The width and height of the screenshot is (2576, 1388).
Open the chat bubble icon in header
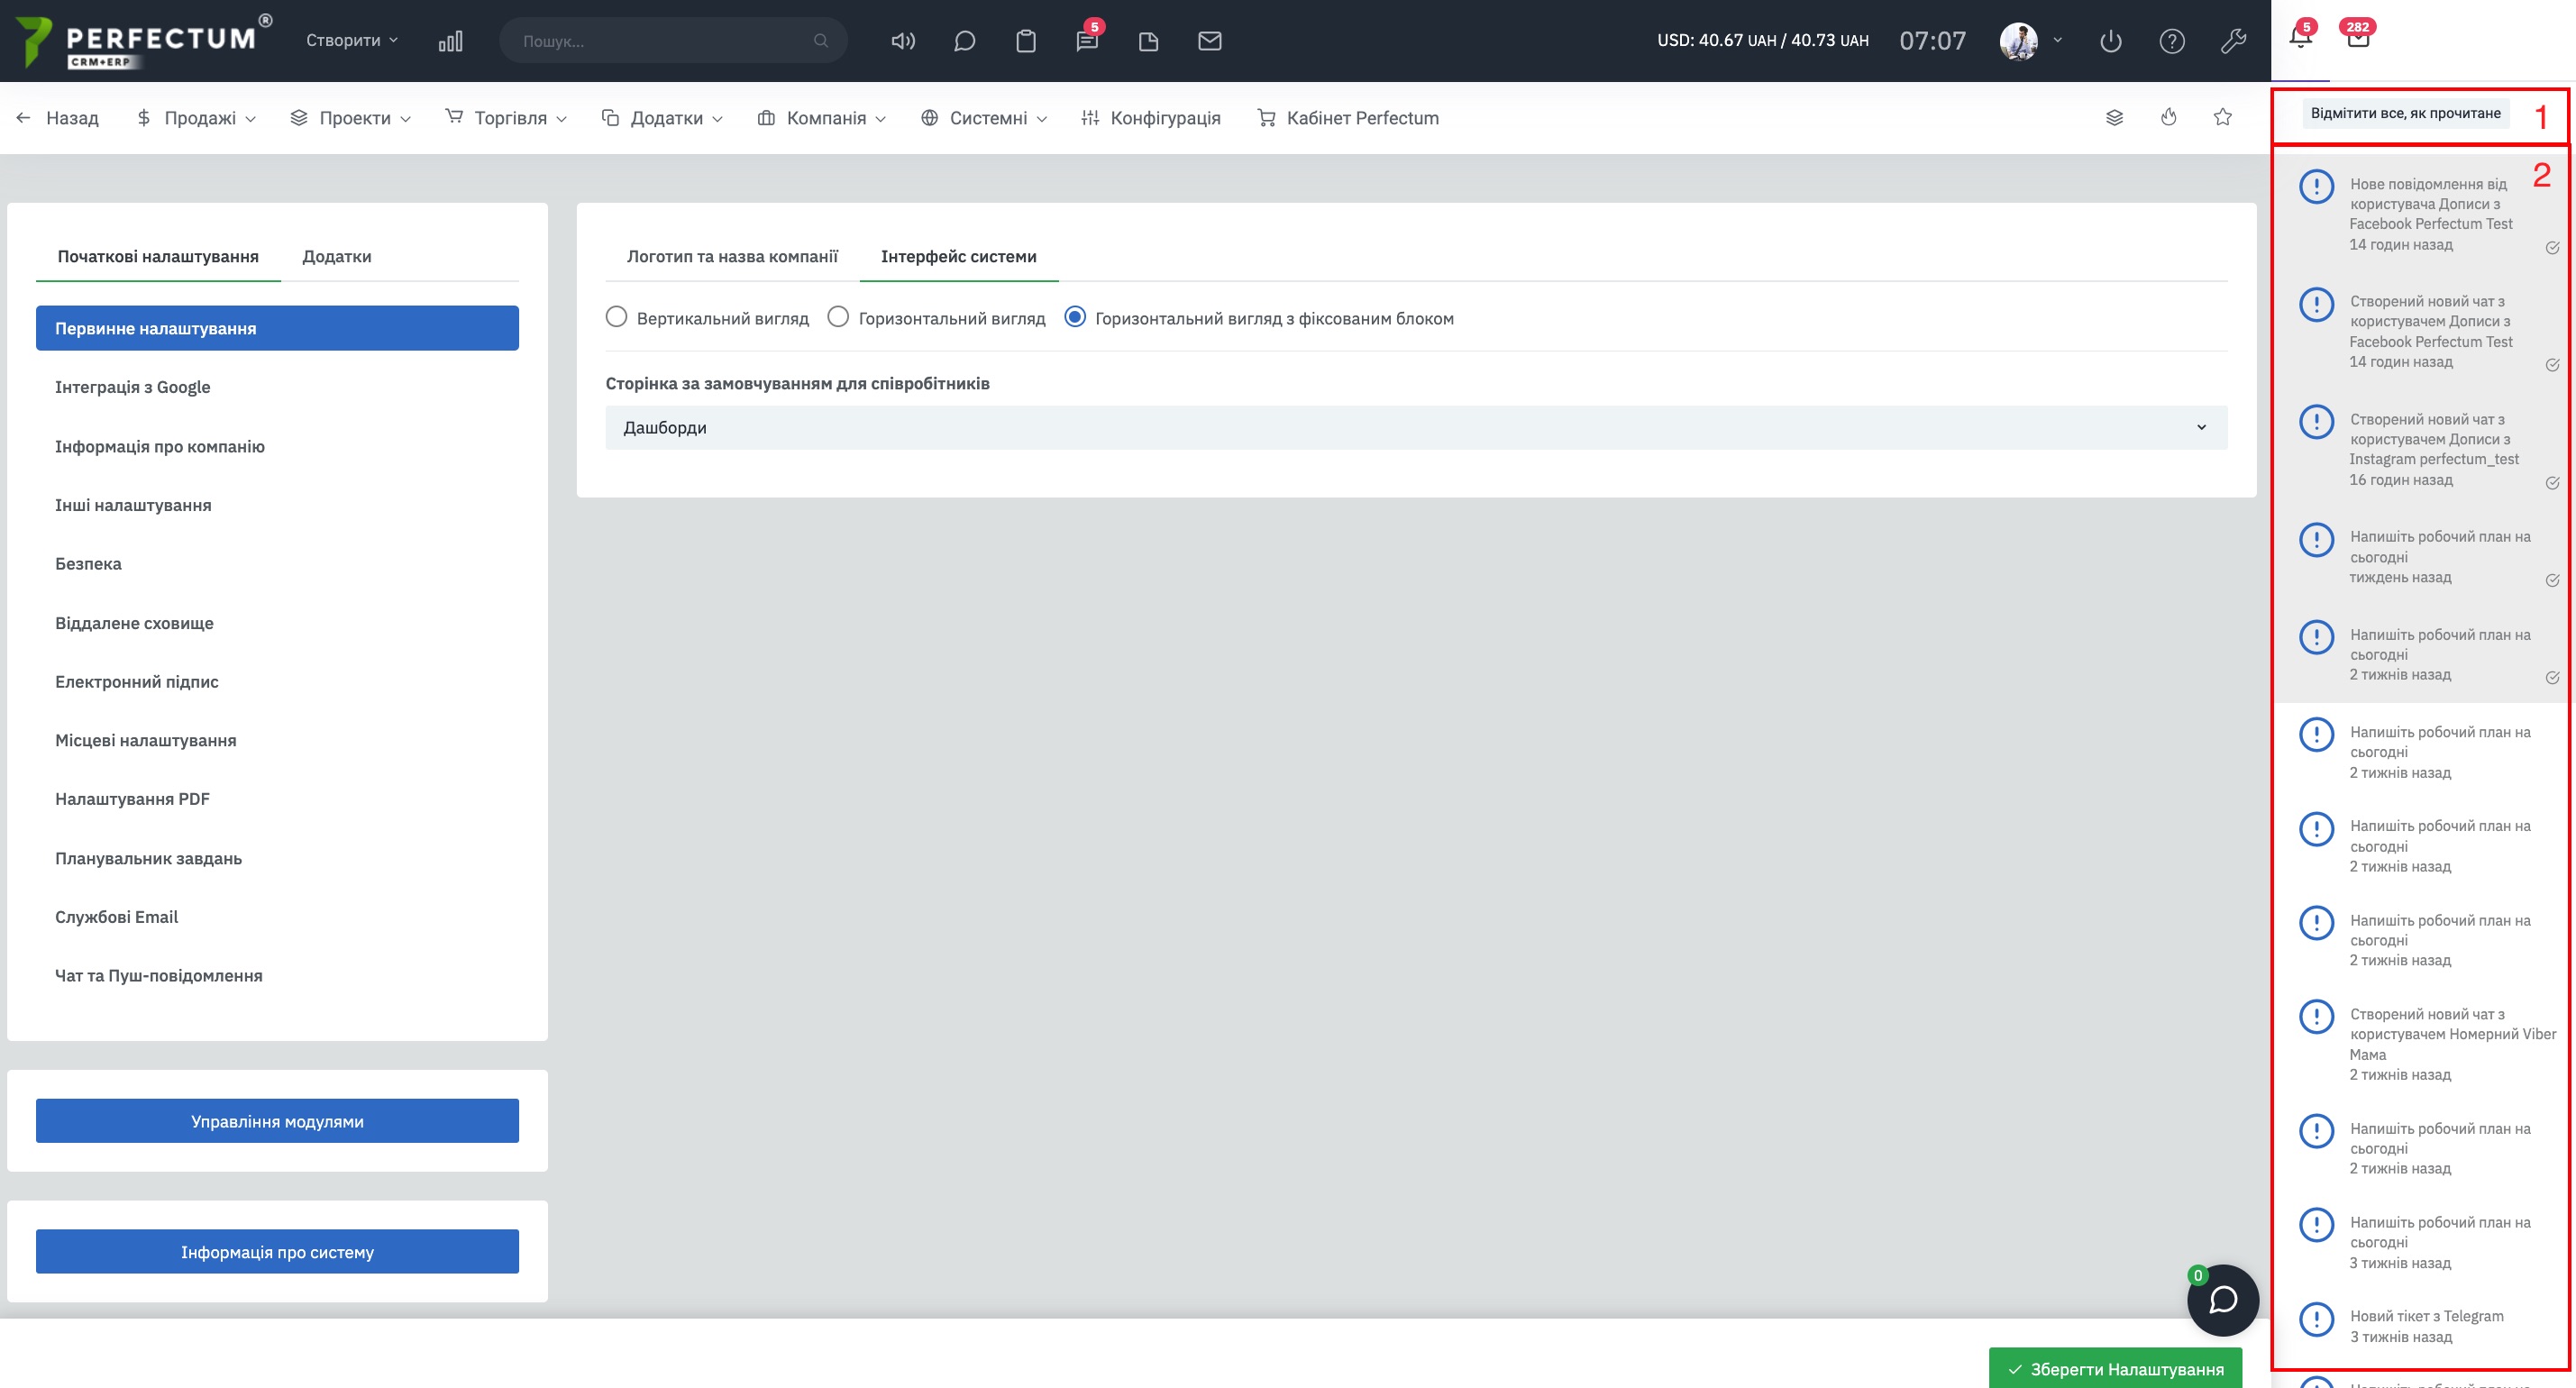[x=964, y=41]
